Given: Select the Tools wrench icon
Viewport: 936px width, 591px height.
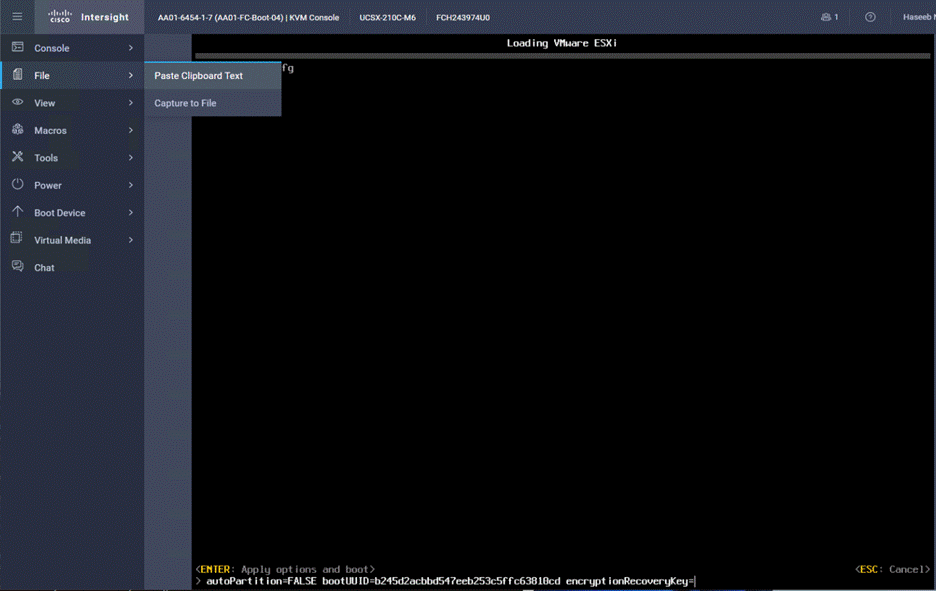Looking at the screenshot, I should coord(16,157).
